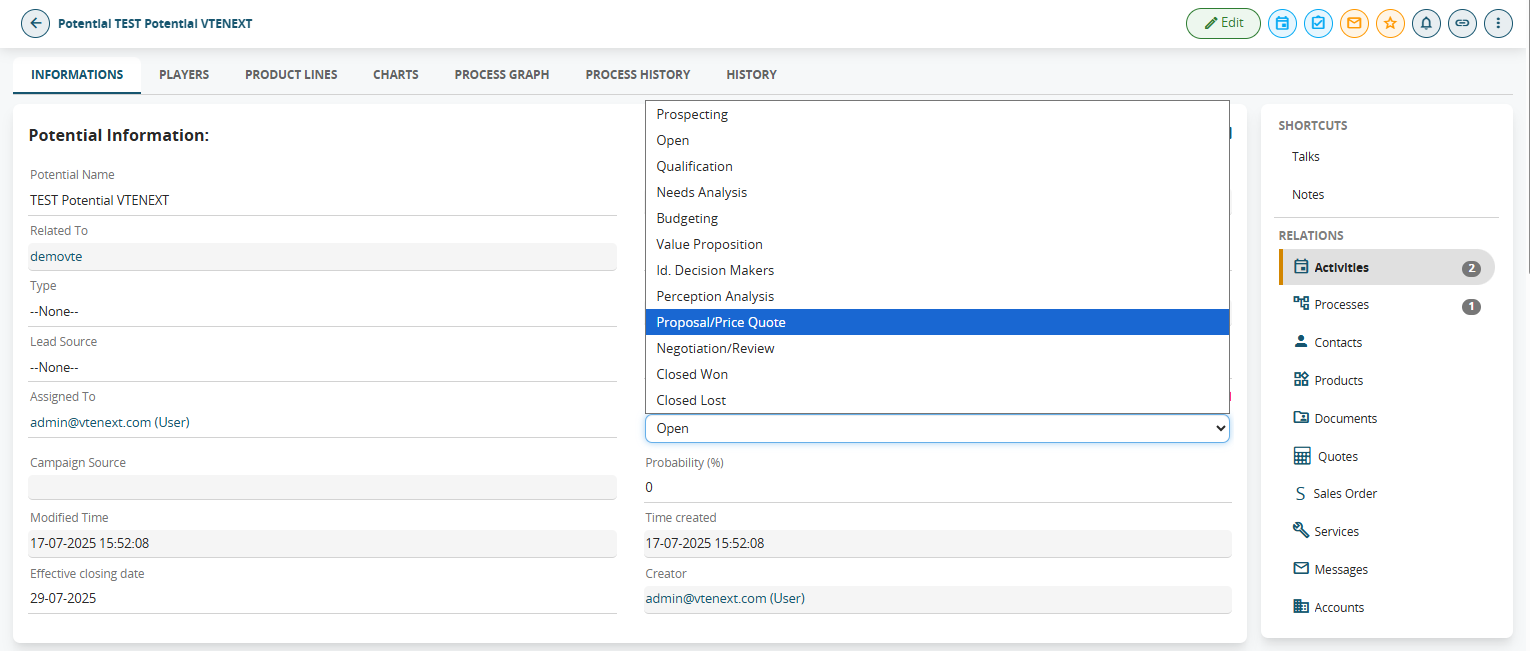Click the Processes flow icon
The width and height of the screenshot is (1530, 651).
1301,304
